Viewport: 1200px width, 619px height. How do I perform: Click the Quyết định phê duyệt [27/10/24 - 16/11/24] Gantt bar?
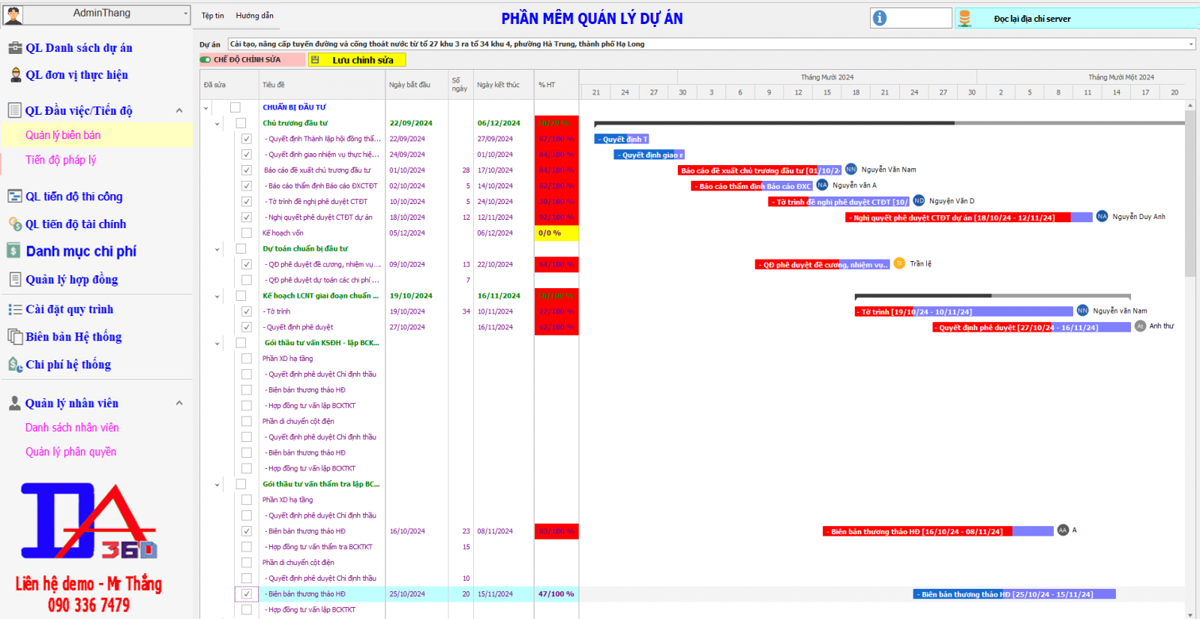[1031, 327]
